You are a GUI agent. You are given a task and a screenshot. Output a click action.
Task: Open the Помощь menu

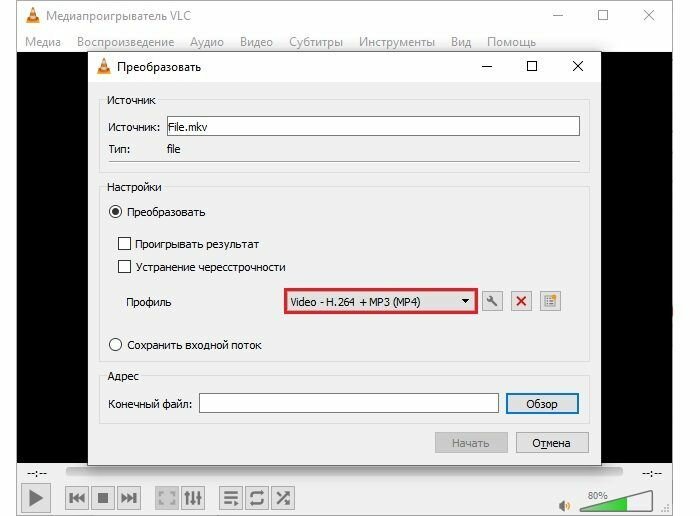511,42
